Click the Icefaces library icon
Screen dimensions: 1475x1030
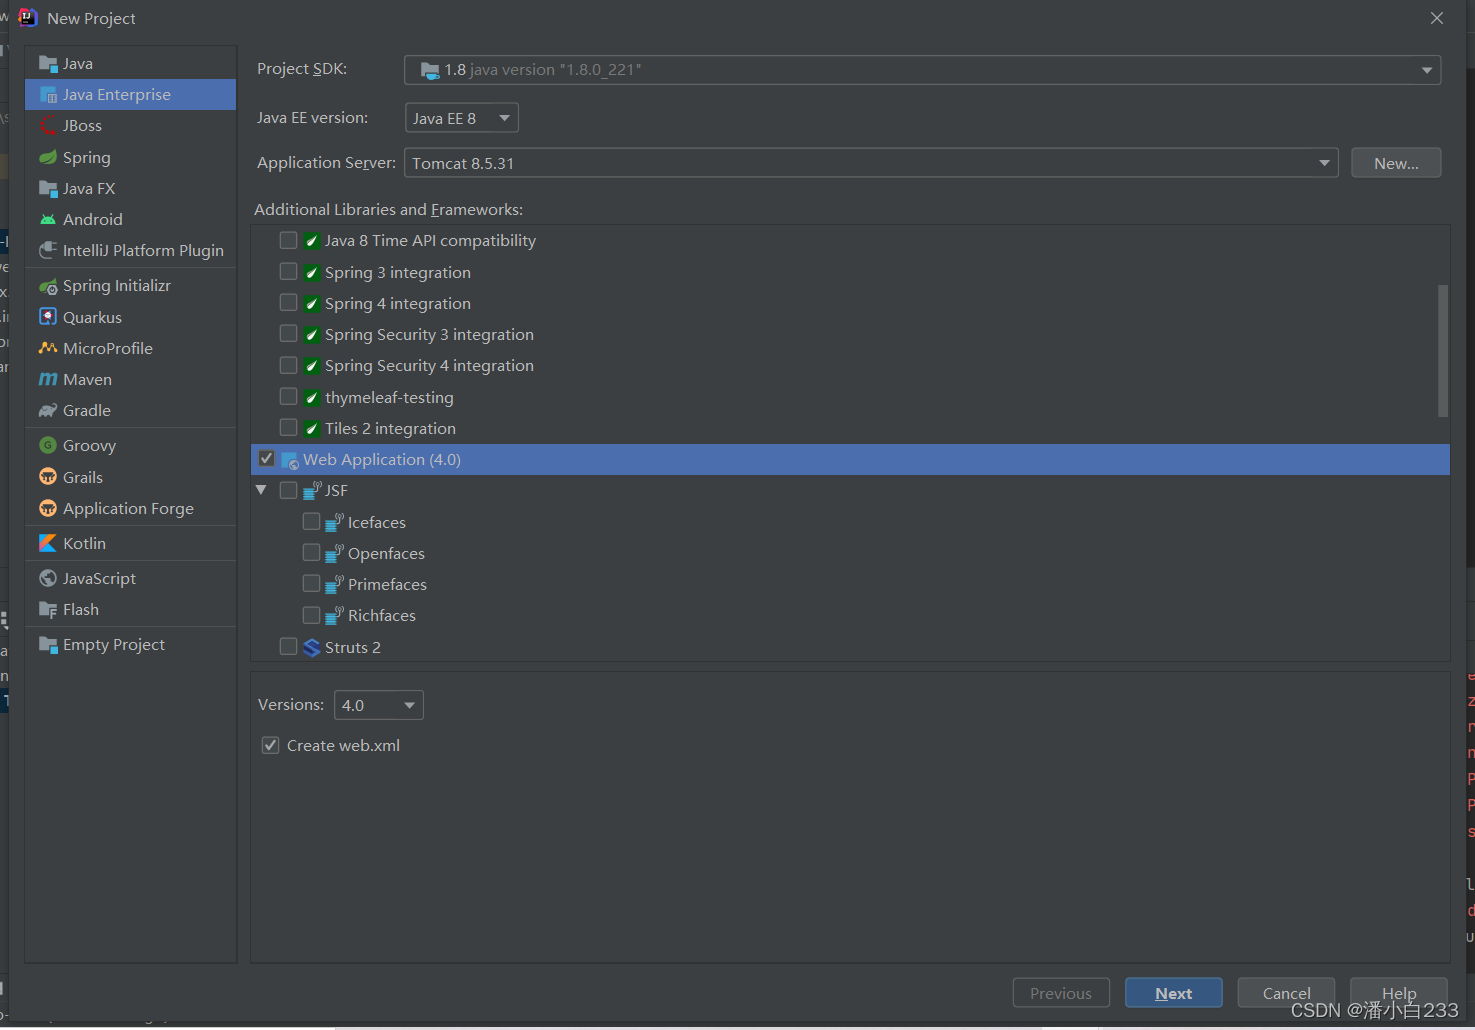pyautogui.click(x=335, y=522)
